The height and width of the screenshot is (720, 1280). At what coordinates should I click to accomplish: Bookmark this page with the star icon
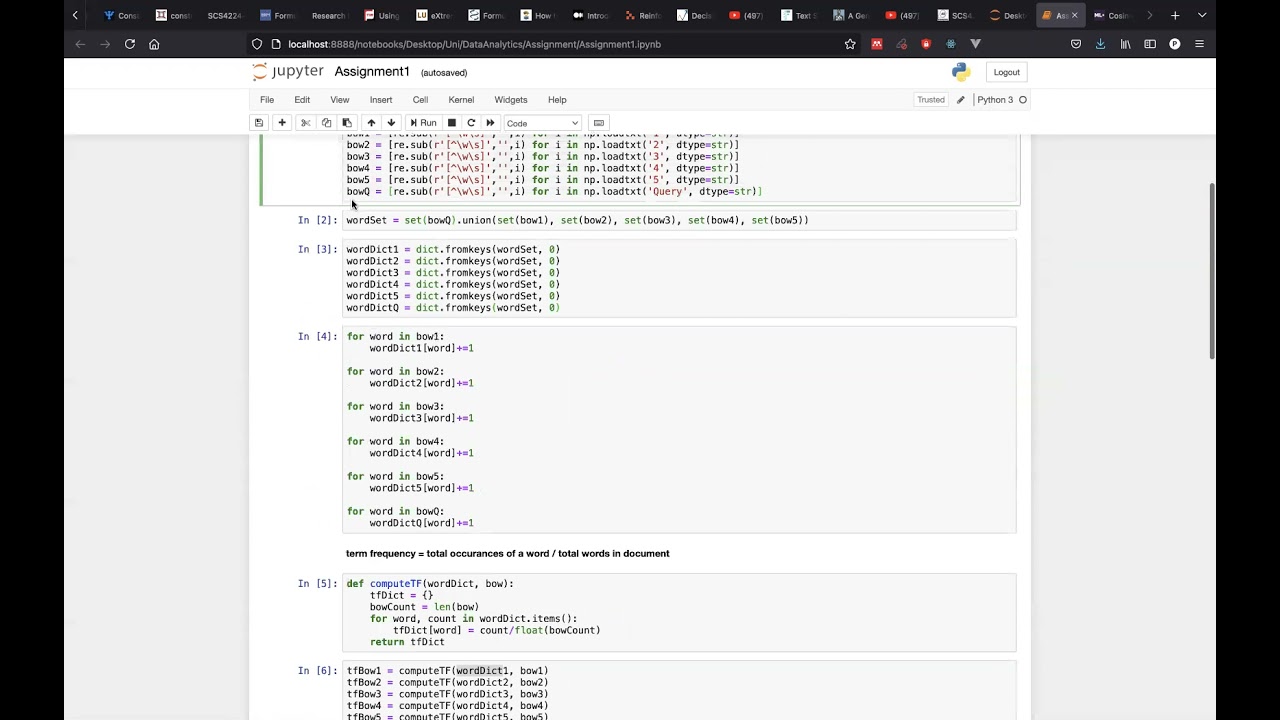(x=850, y=44)
